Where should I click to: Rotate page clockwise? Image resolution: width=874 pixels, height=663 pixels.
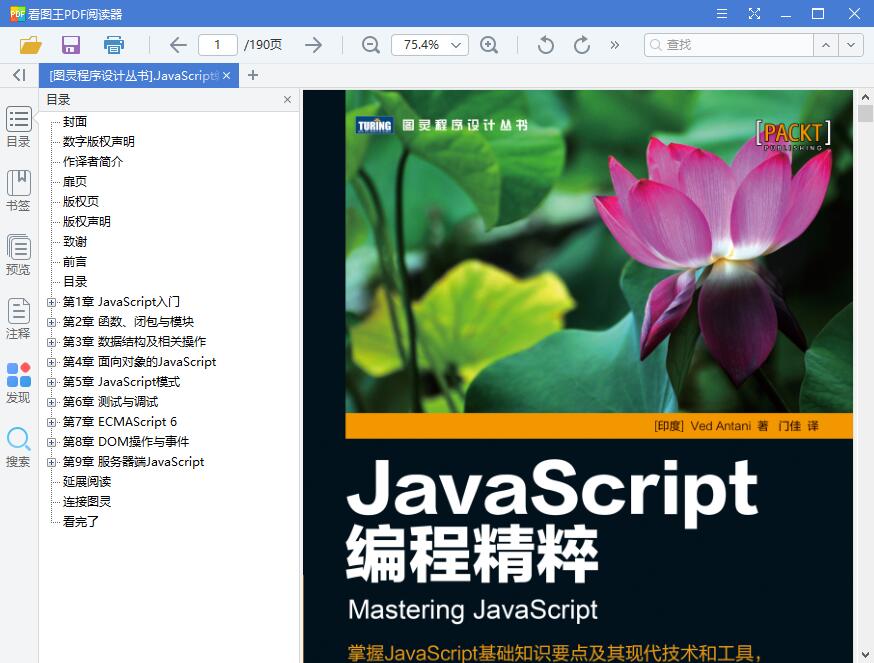(581, 45)
